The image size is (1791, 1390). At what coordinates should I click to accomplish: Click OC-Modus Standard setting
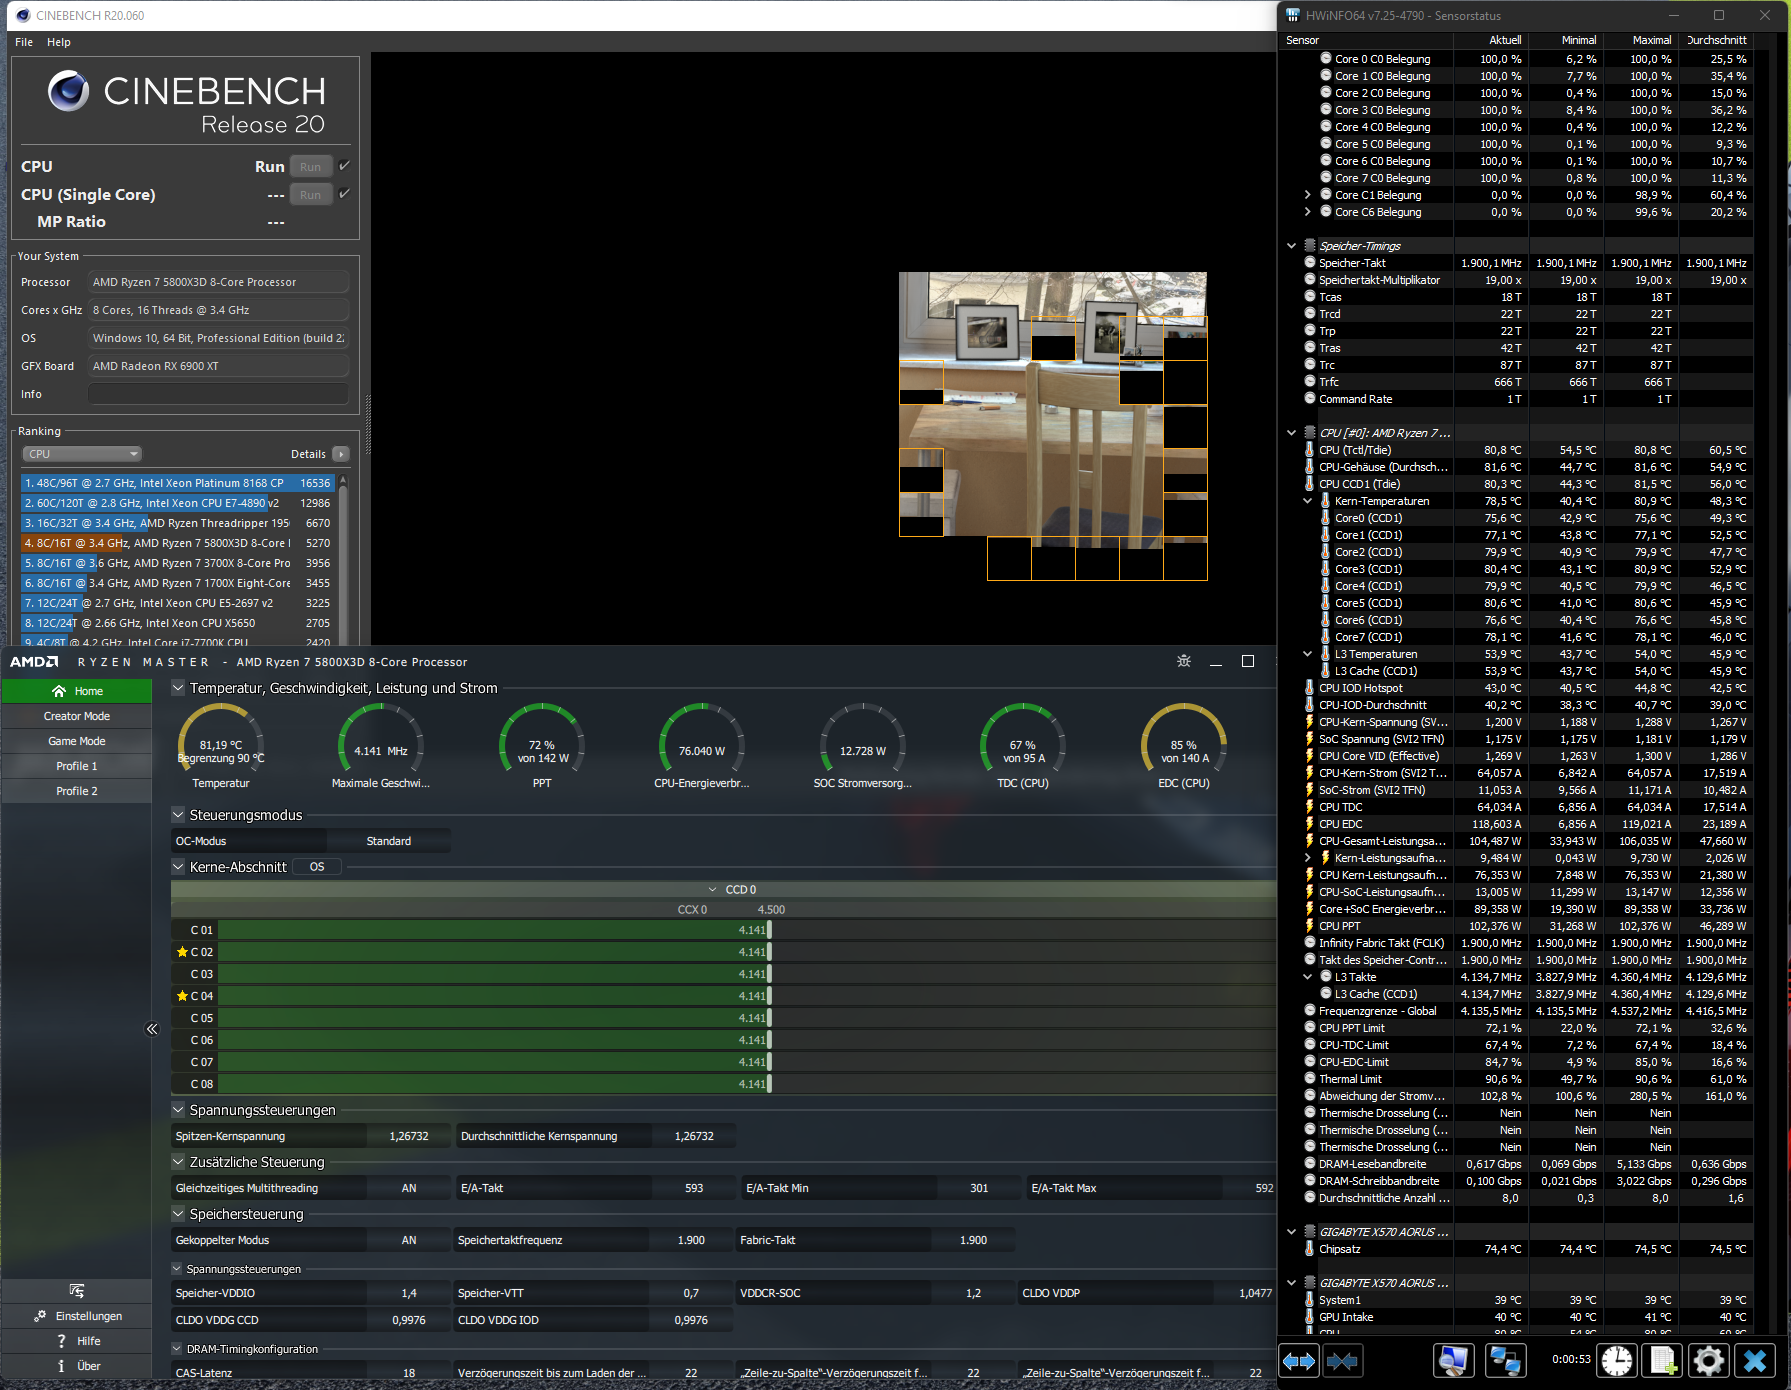(389, 841)
